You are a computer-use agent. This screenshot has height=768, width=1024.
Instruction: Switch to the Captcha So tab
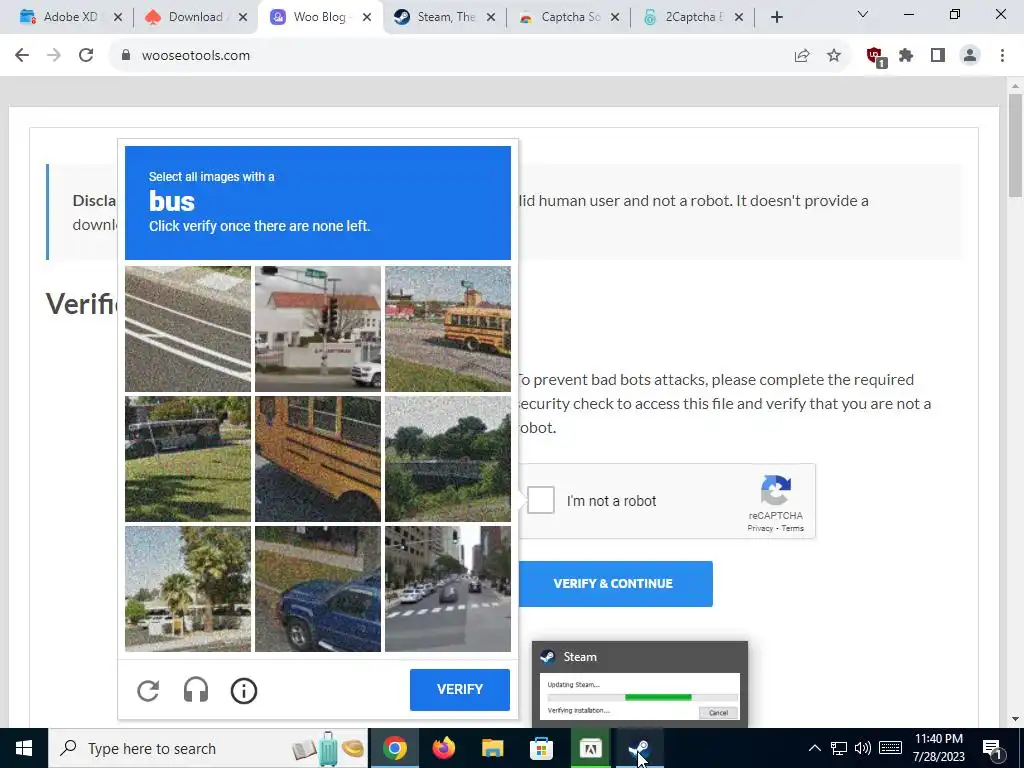(x=570, y=17)
